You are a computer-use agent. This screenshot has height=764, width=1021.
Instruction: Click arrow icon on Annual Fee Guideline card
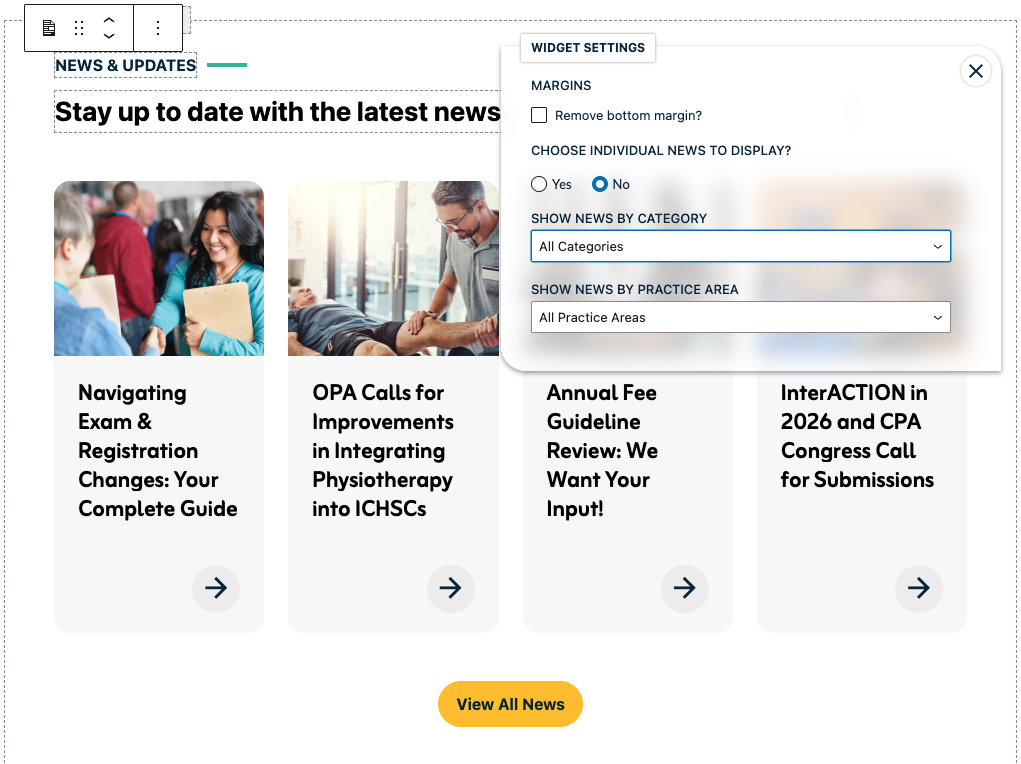click(x=684, y=588)
